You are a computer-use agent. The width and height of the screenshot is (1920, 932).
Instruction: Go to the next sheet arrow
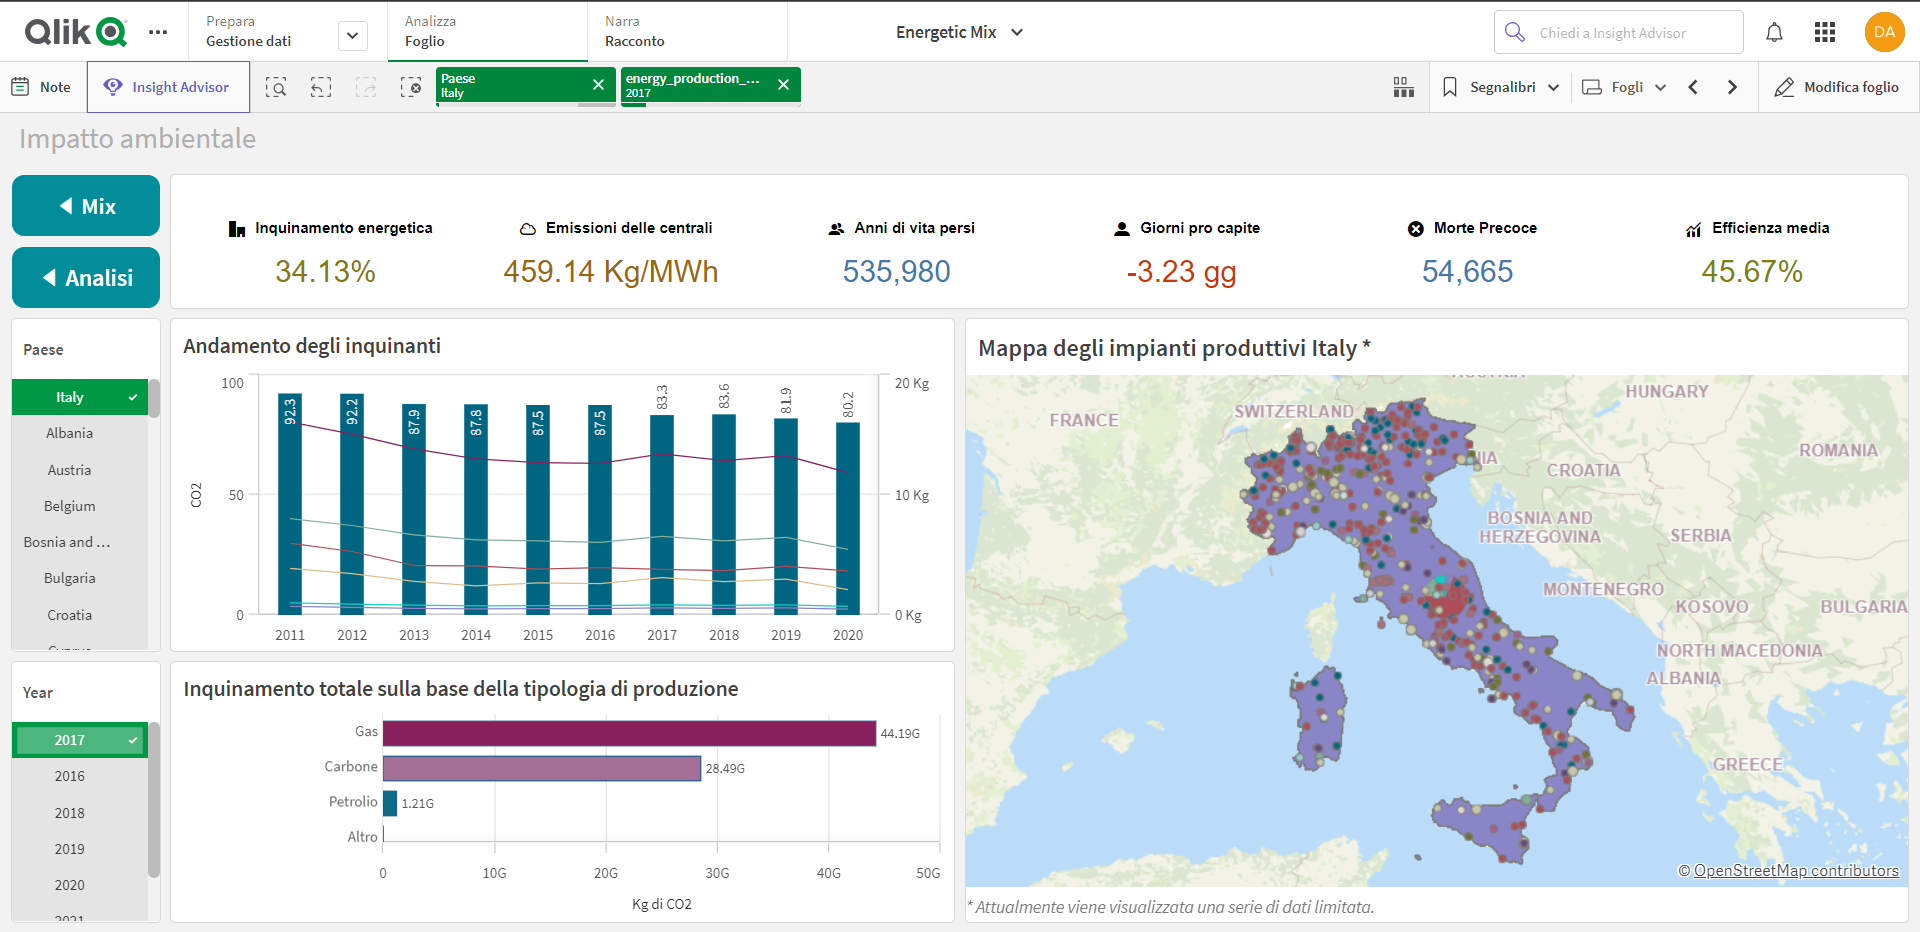(x=1732, y=87)
